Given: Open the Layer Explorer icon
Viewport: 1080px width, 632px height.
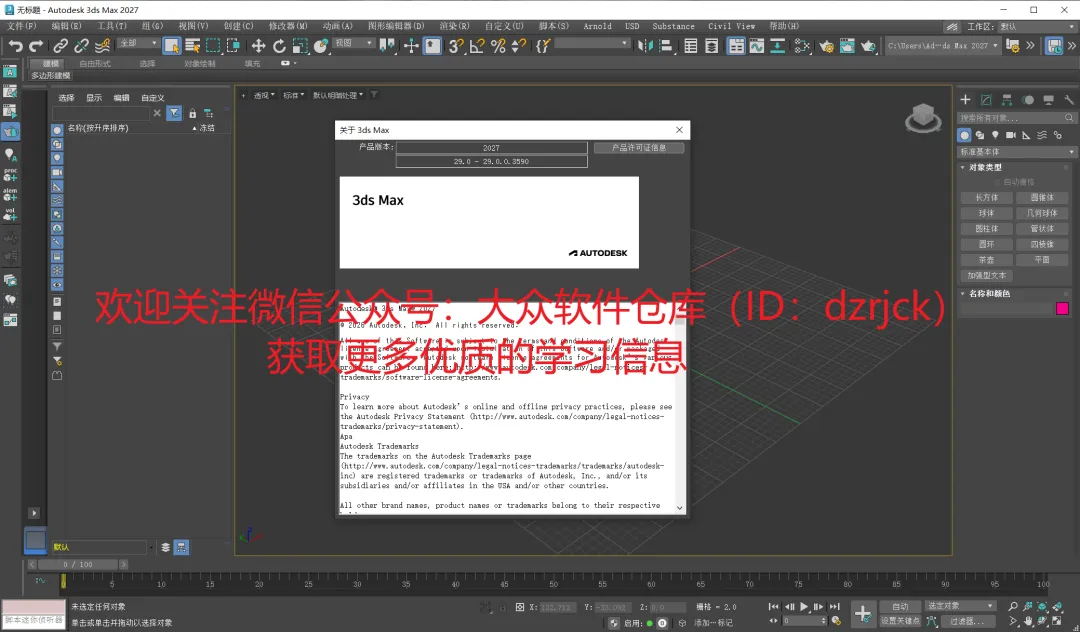Looking at the screenshot, I should click(x=712, y=45).
